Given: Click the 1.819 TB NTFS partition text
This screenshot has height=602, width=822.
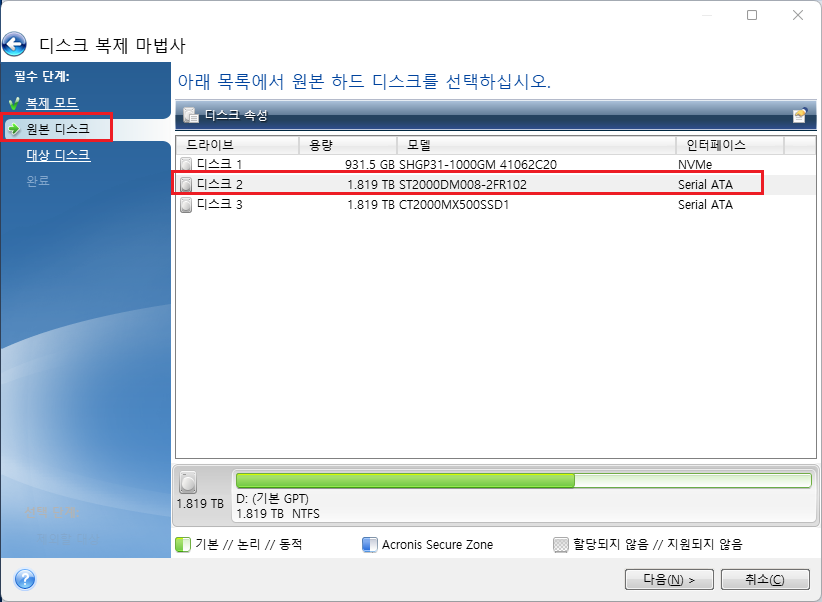Looking at the screenshot, I should click(278, 514).
